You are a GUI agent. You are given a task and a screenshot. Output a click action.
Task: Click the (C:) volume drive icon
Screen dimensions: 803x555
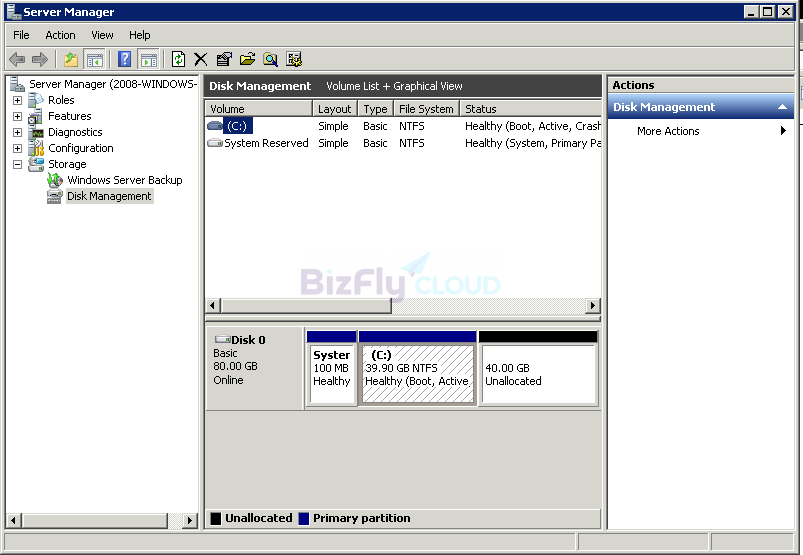click(215, 125)
